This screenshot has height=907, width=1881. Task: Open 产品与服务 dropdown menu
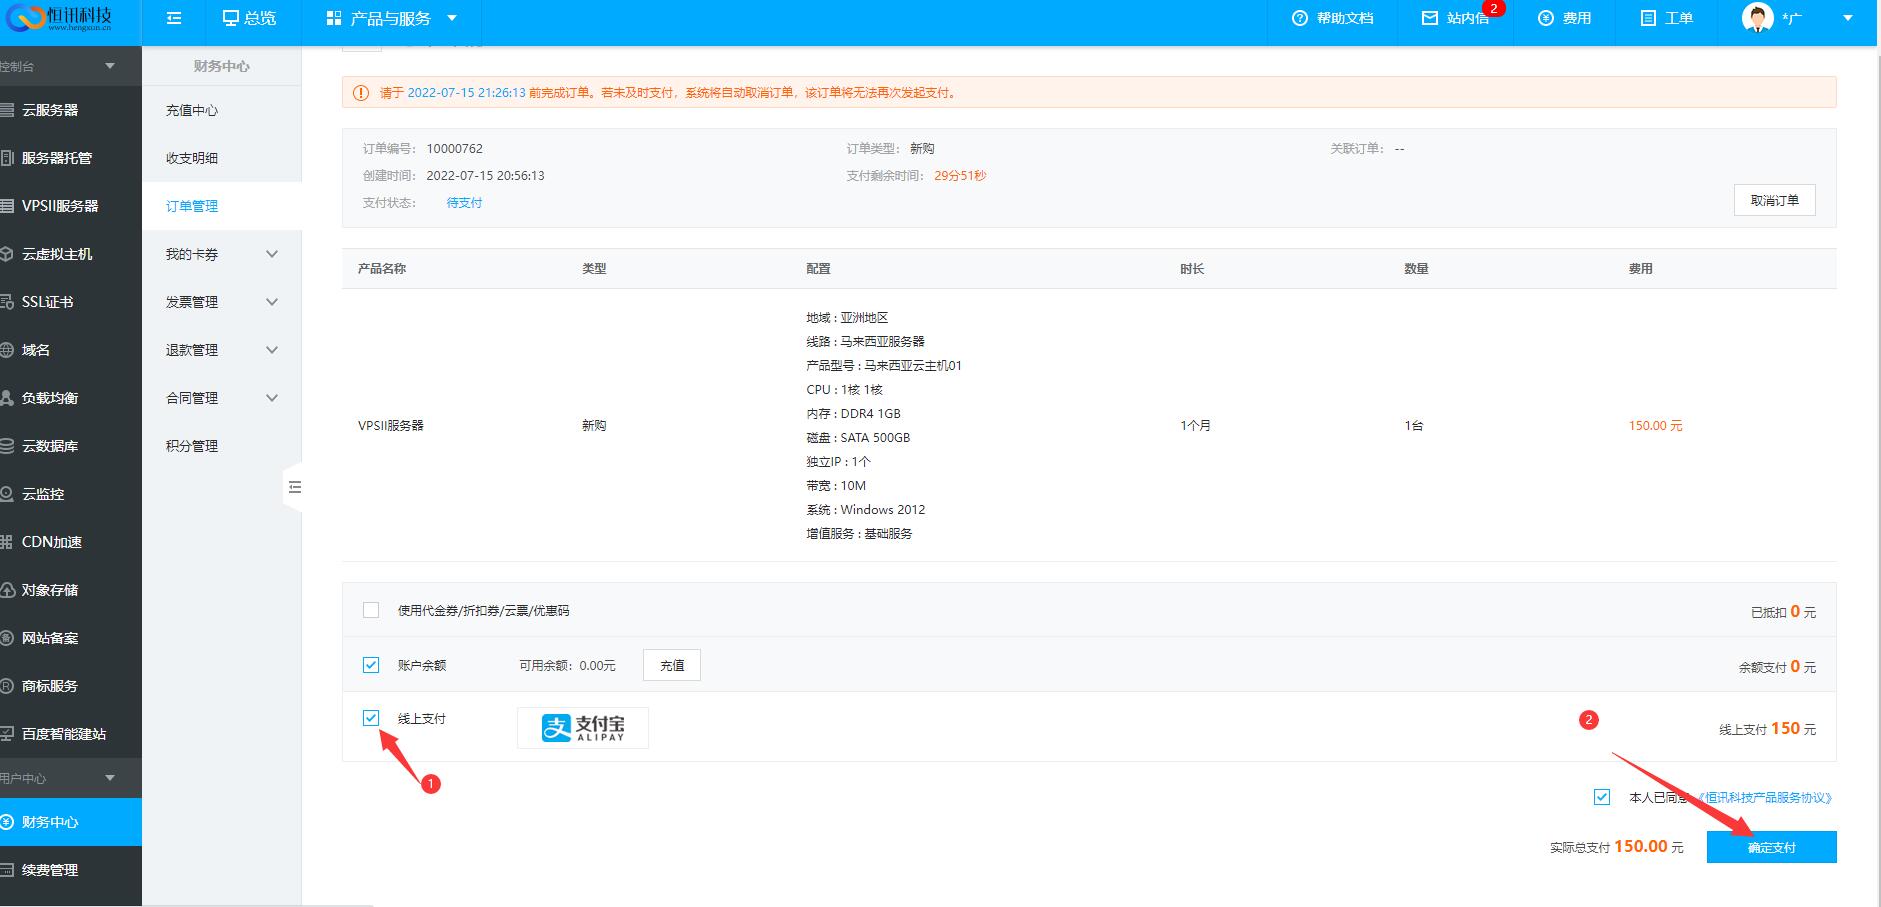click(x=391, y=18)
